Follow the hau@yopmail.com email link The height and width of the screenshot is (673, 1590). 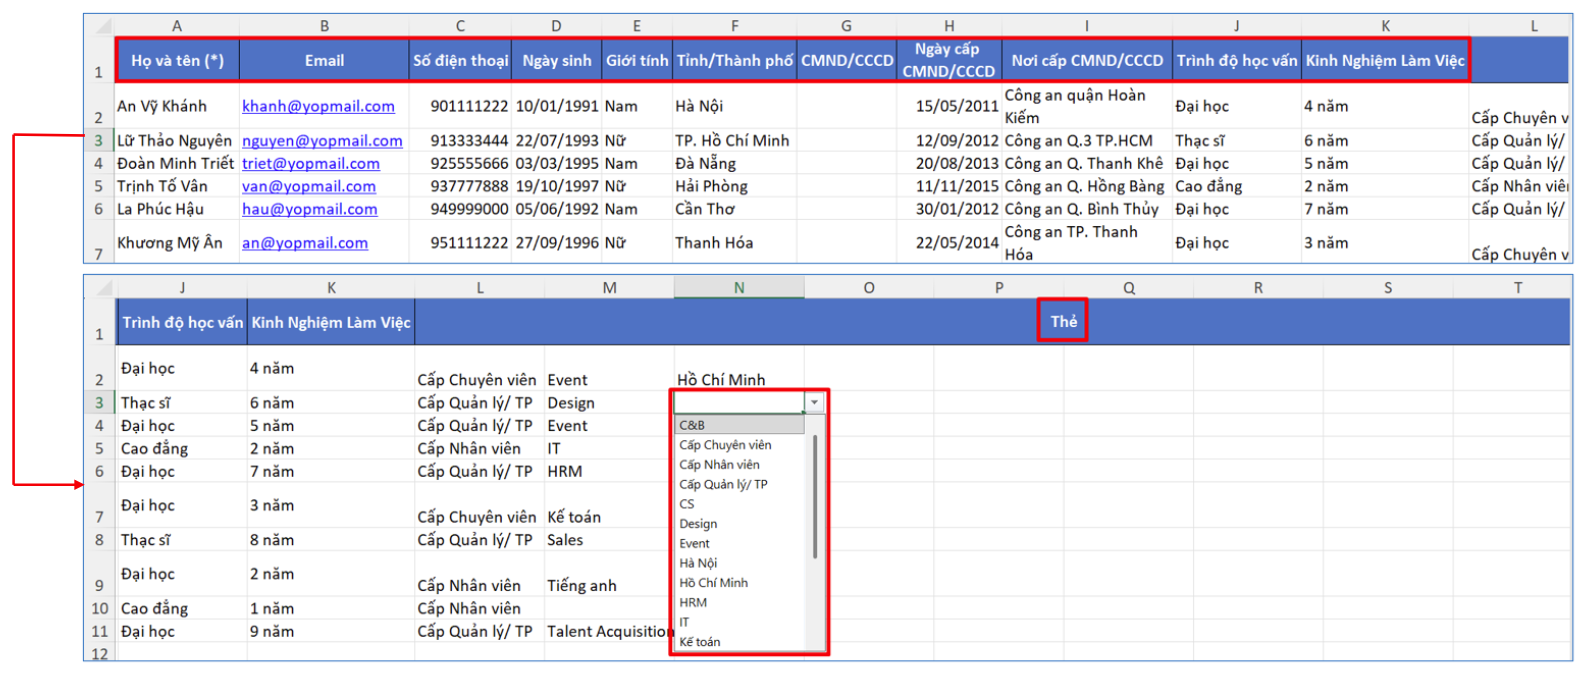pyautogui.click(x=310, y=209)
